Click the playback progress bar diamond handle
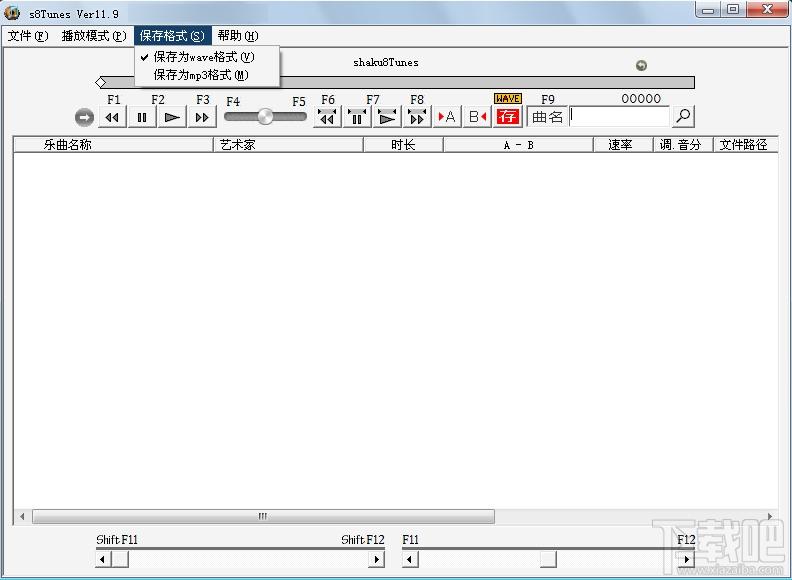This screenshot has width=792, height=580. tap(101, 82)
